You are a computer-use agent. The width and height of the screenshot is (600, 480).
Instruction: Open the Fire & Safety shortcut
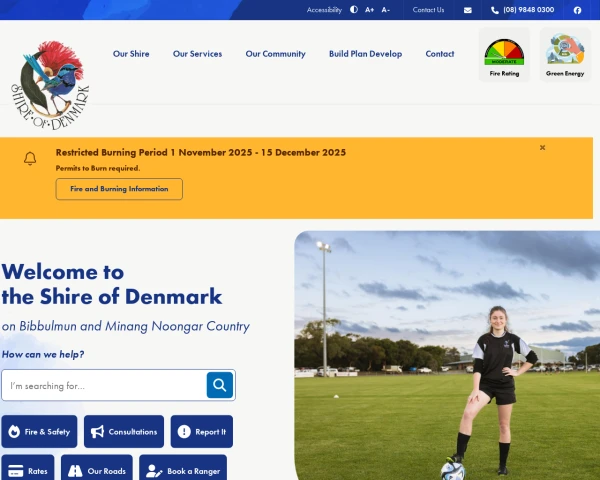pyautogui.click(x=39, y=431)
